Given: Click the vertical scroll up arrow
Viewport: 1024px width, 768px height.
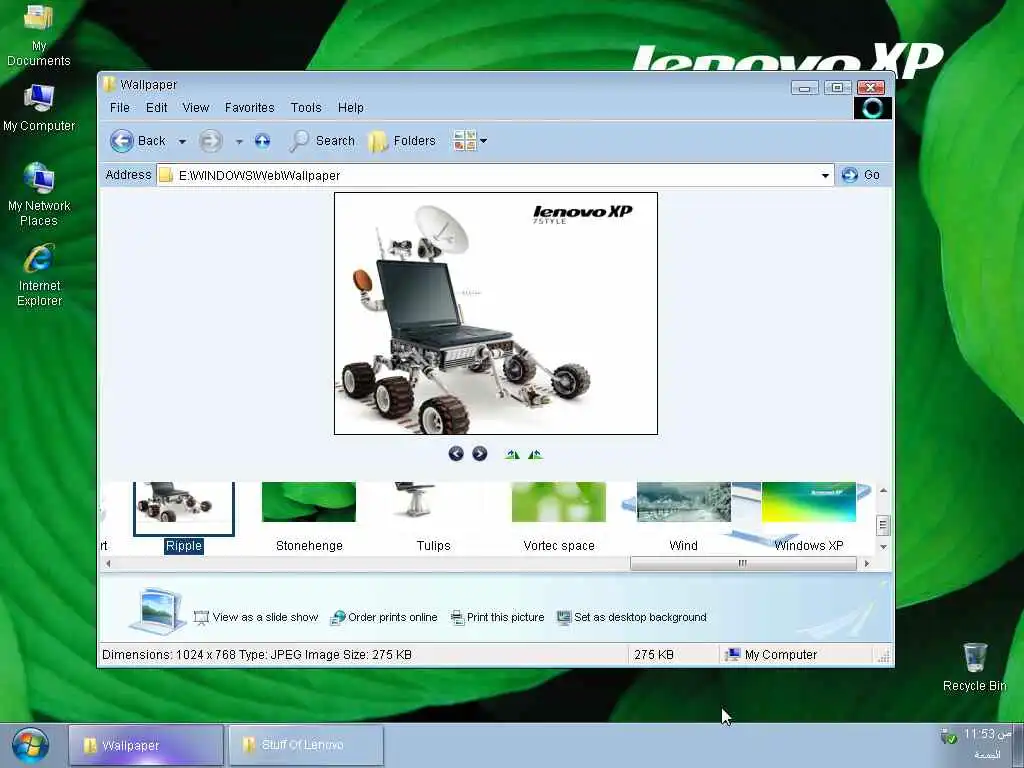Looking at the screenshot, I should pos(883,490).
